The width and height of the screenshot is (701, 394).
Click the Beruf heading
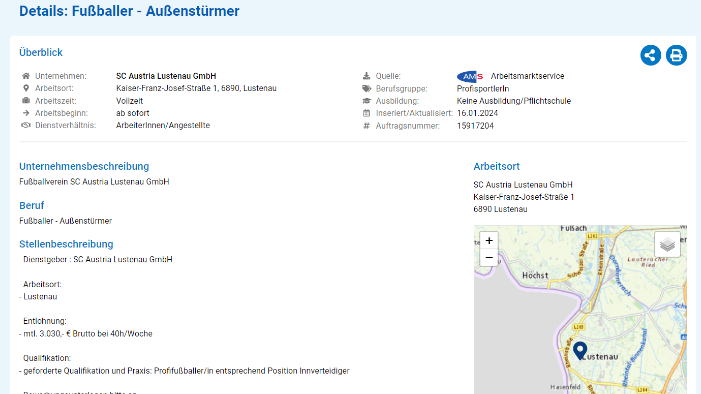click(x=32, y=205)
